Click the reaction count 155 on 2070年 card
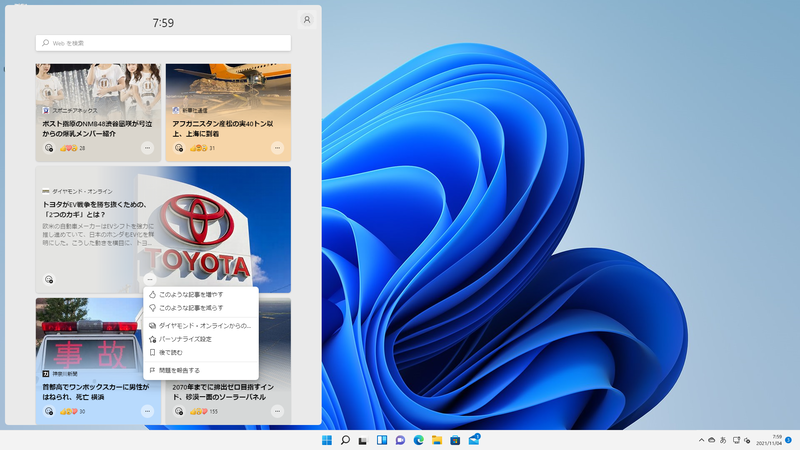The width and height of the screenshot is (800, 450). [x=213, y=412]
